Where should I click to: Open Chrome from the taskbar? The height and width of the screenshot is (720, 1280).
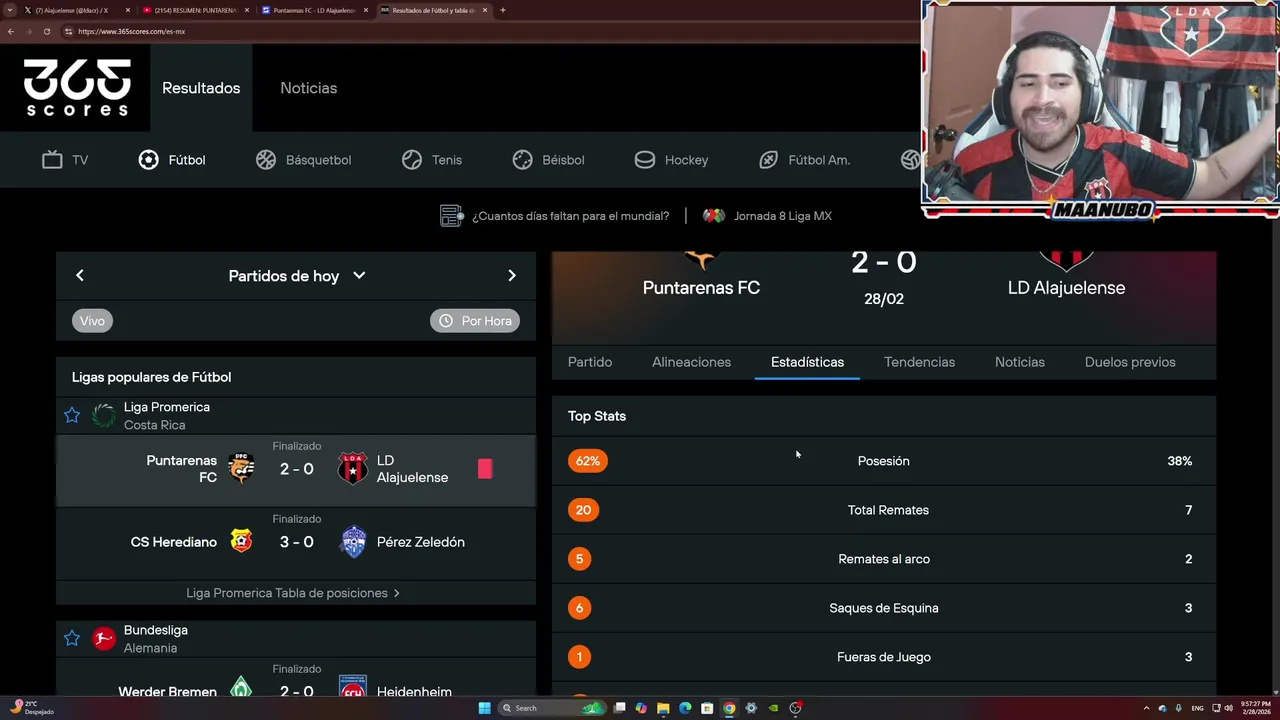point(729,708)
